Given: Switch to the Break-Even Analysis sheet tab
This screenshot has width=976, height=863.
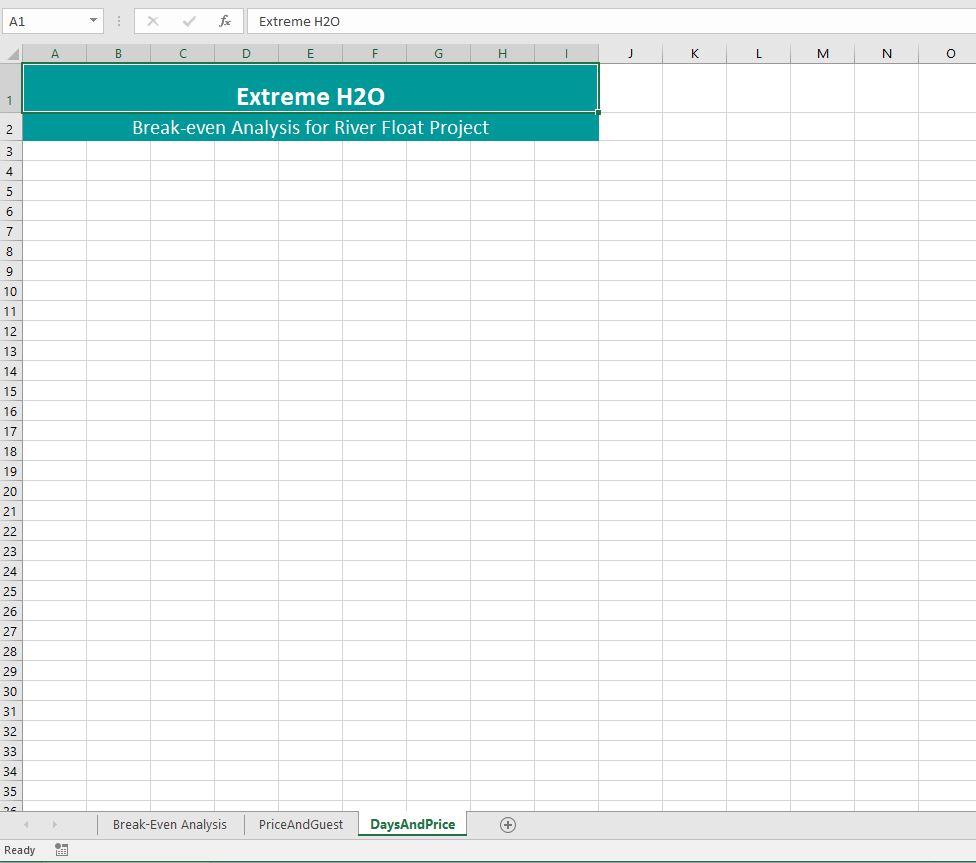Looking at the screenshot, I should point(169,824).
